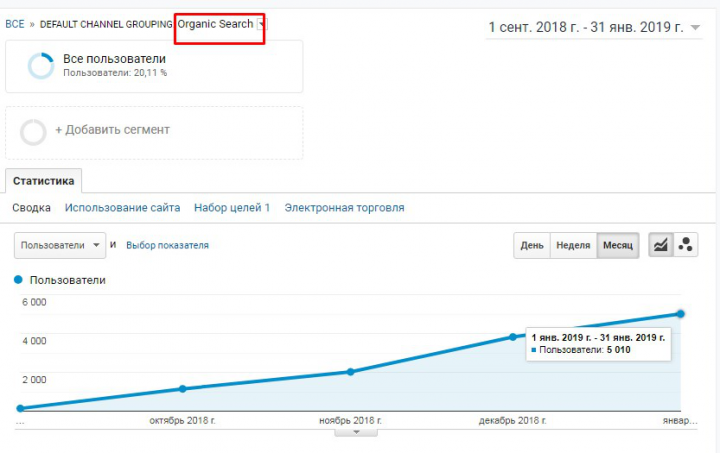Set chart granularity to Месяц
The width and height of the screenshot is (720, 453).
click(x=618, y=246)
